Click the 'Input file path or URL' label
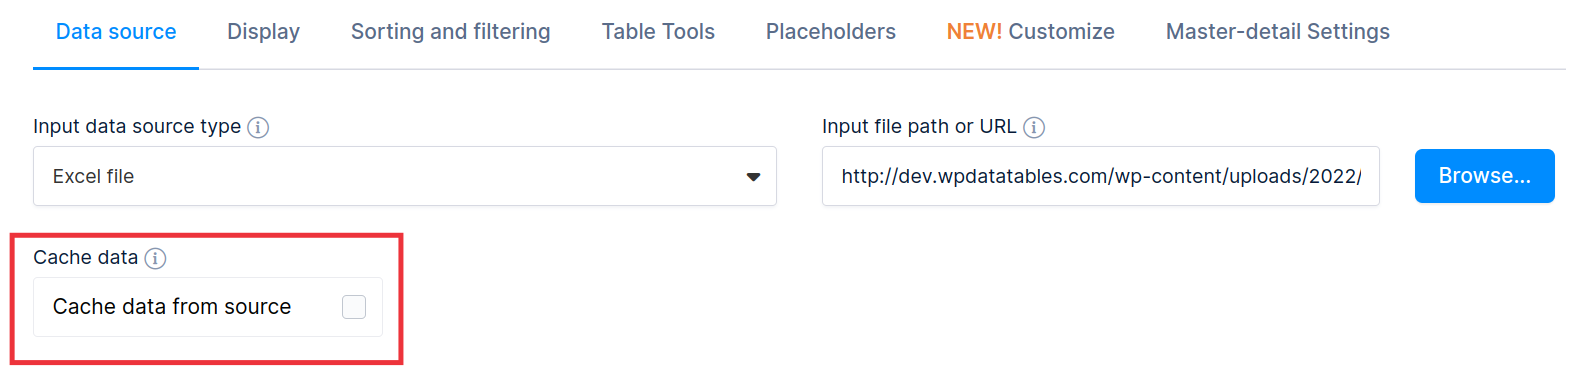Viewport: 1587px width, 372px height. (919, 127)
